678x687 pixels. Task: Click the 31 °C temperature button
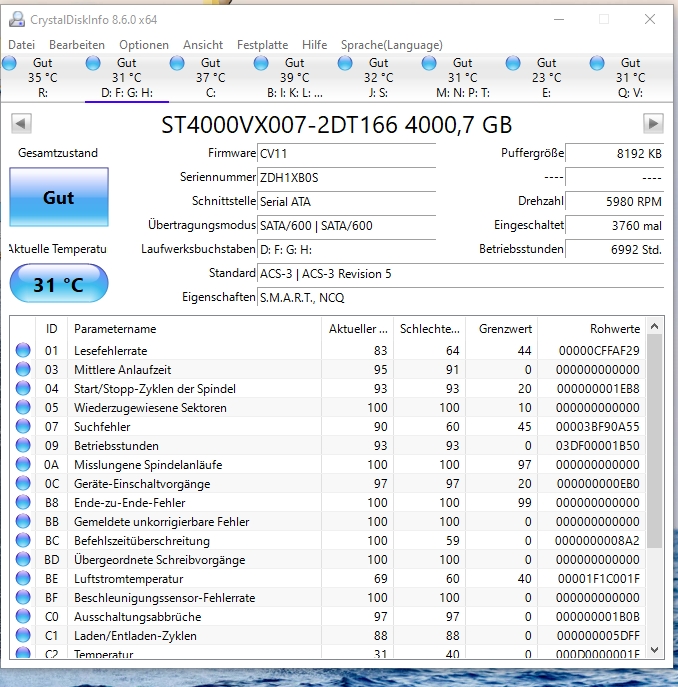tap(59, 283)
